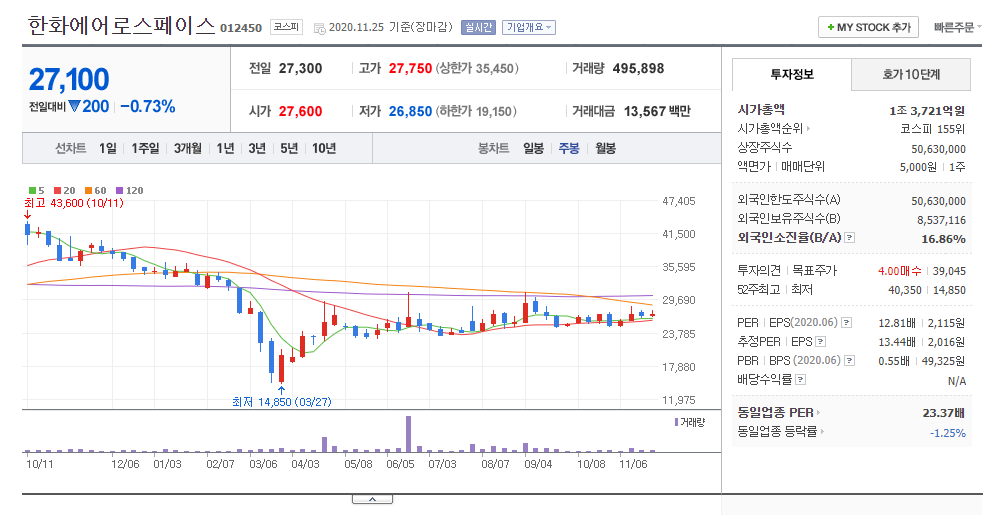Select the 3년 line chart period

257,149
